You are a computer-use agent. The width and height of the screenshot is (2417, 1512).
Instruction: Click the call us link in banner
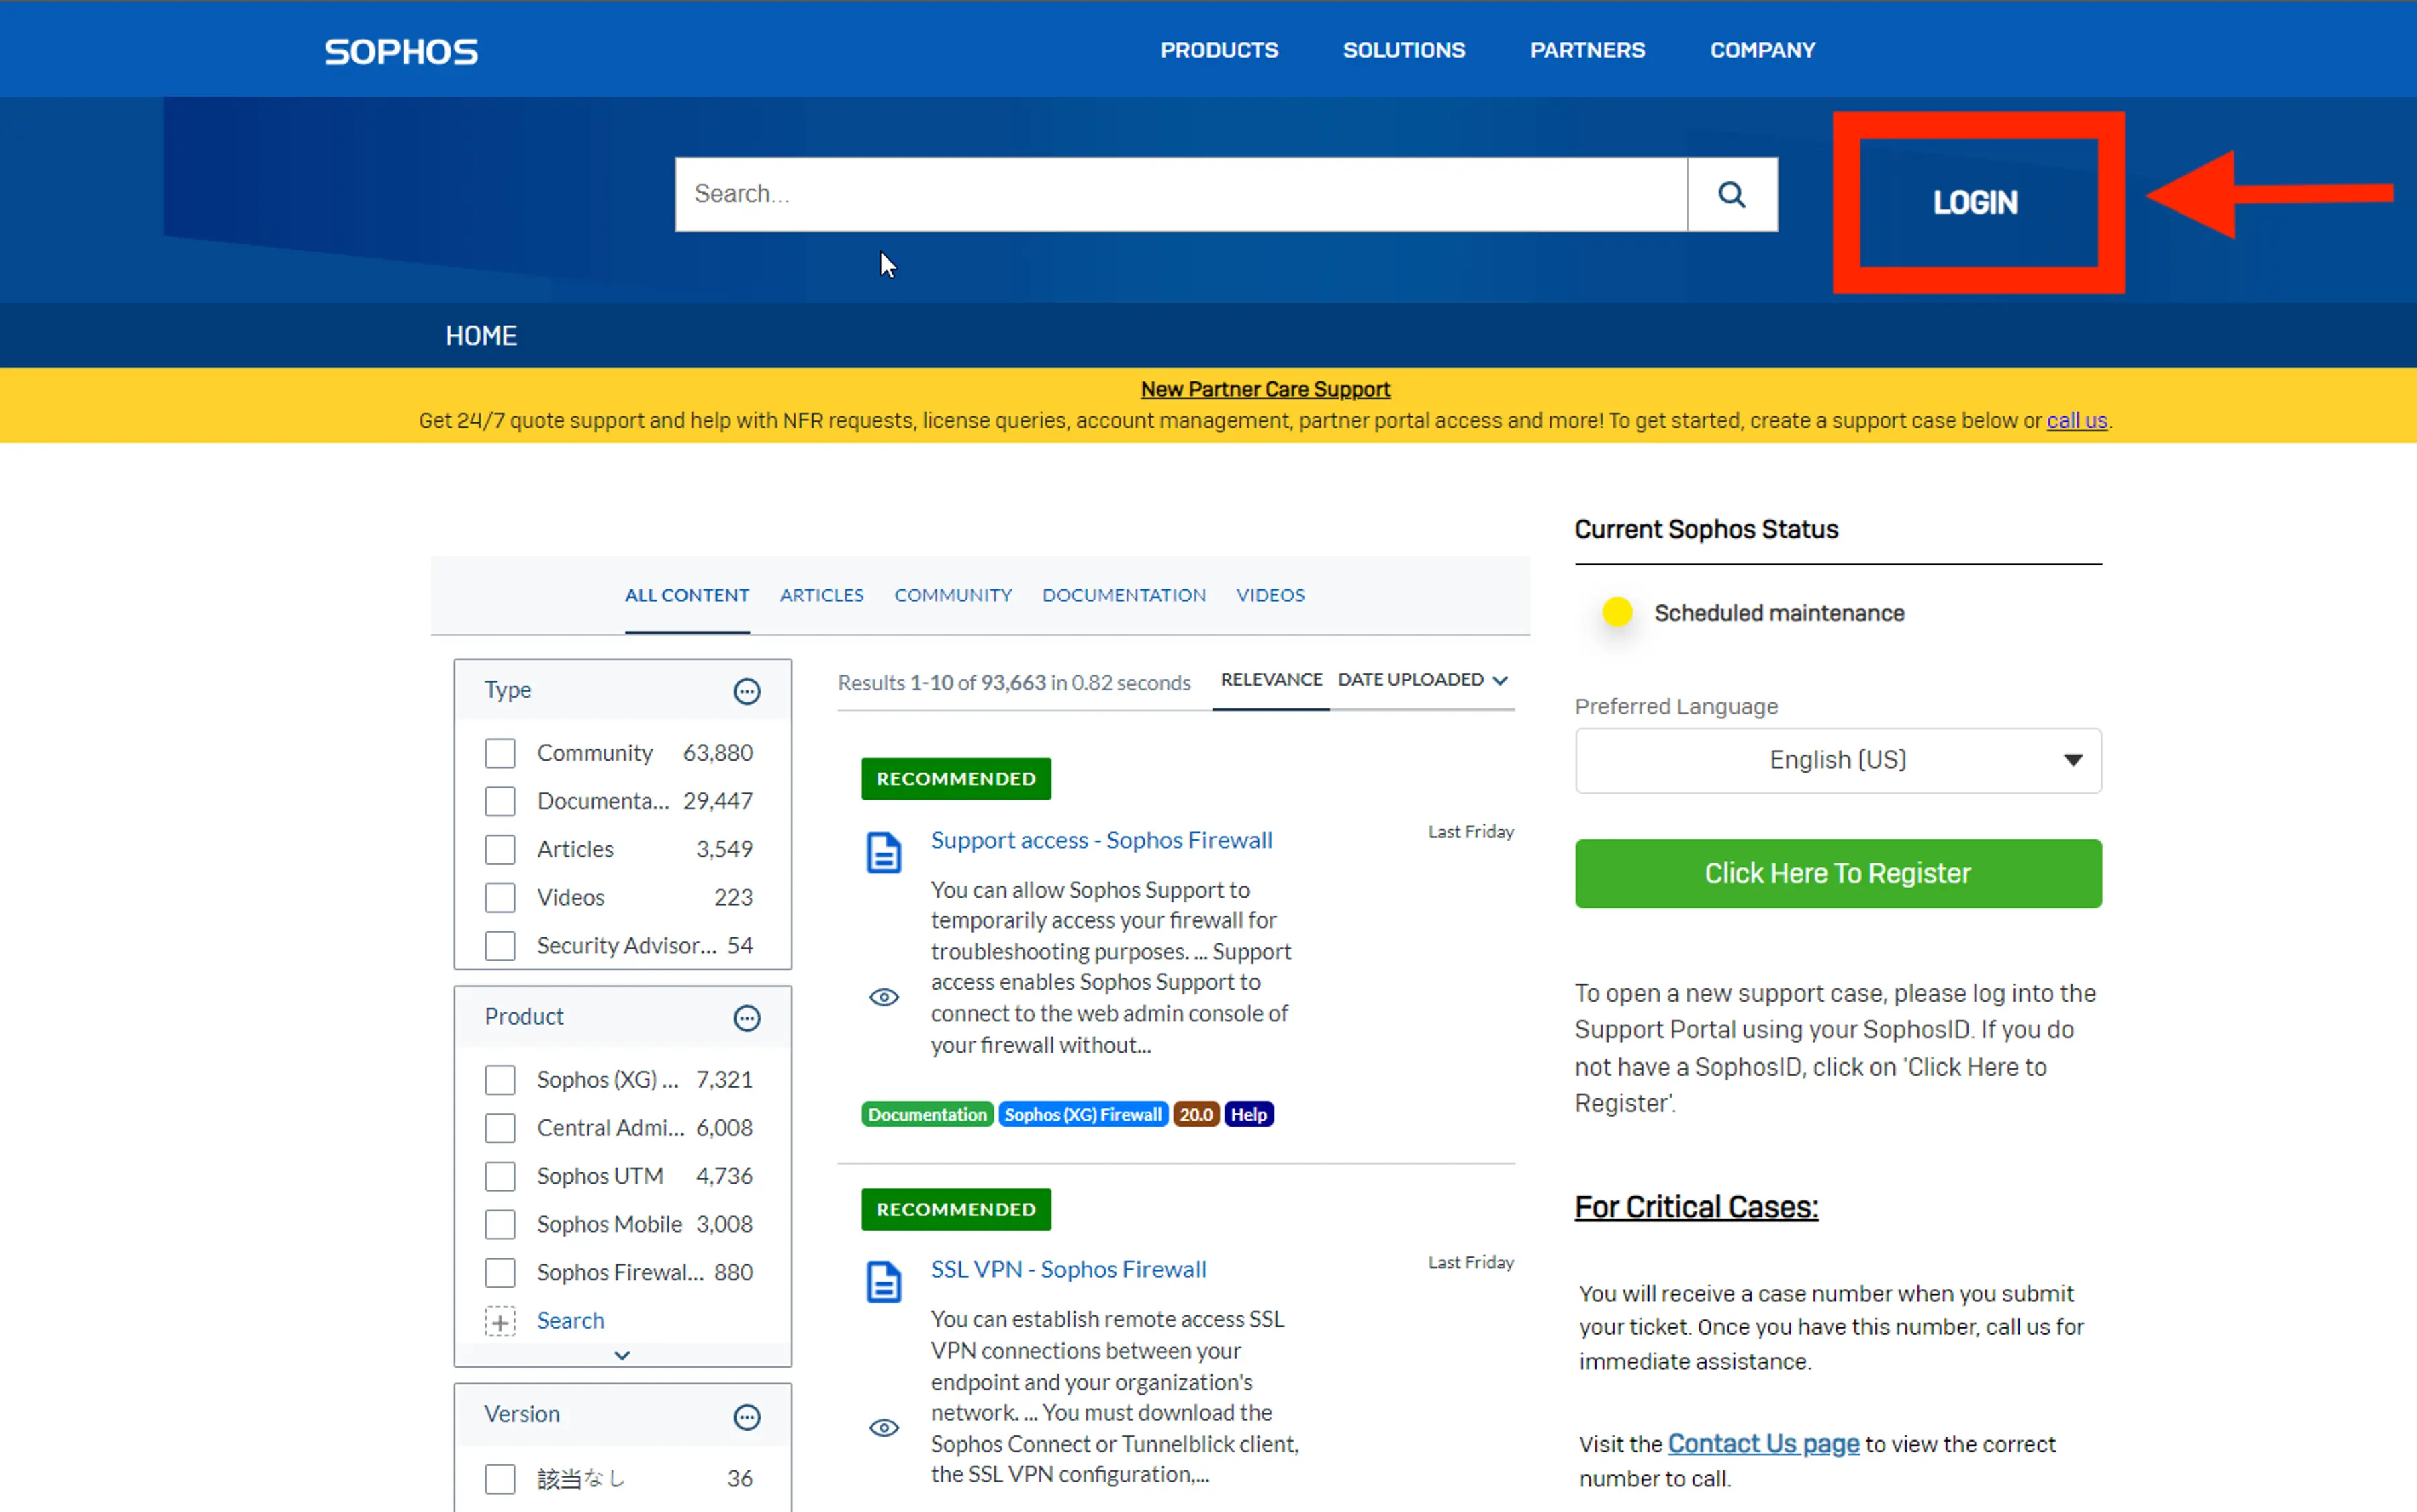pos(2076,421)
